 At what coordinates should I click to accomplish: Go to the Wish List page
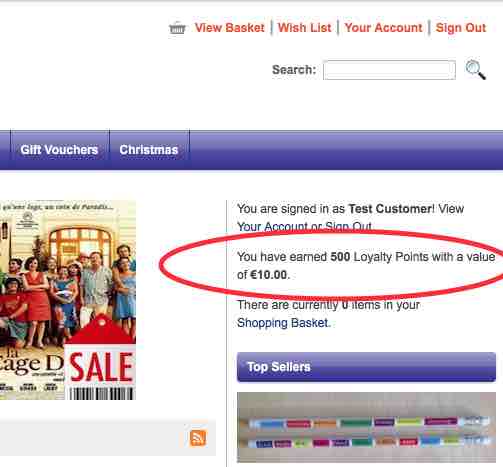(305, 28)
